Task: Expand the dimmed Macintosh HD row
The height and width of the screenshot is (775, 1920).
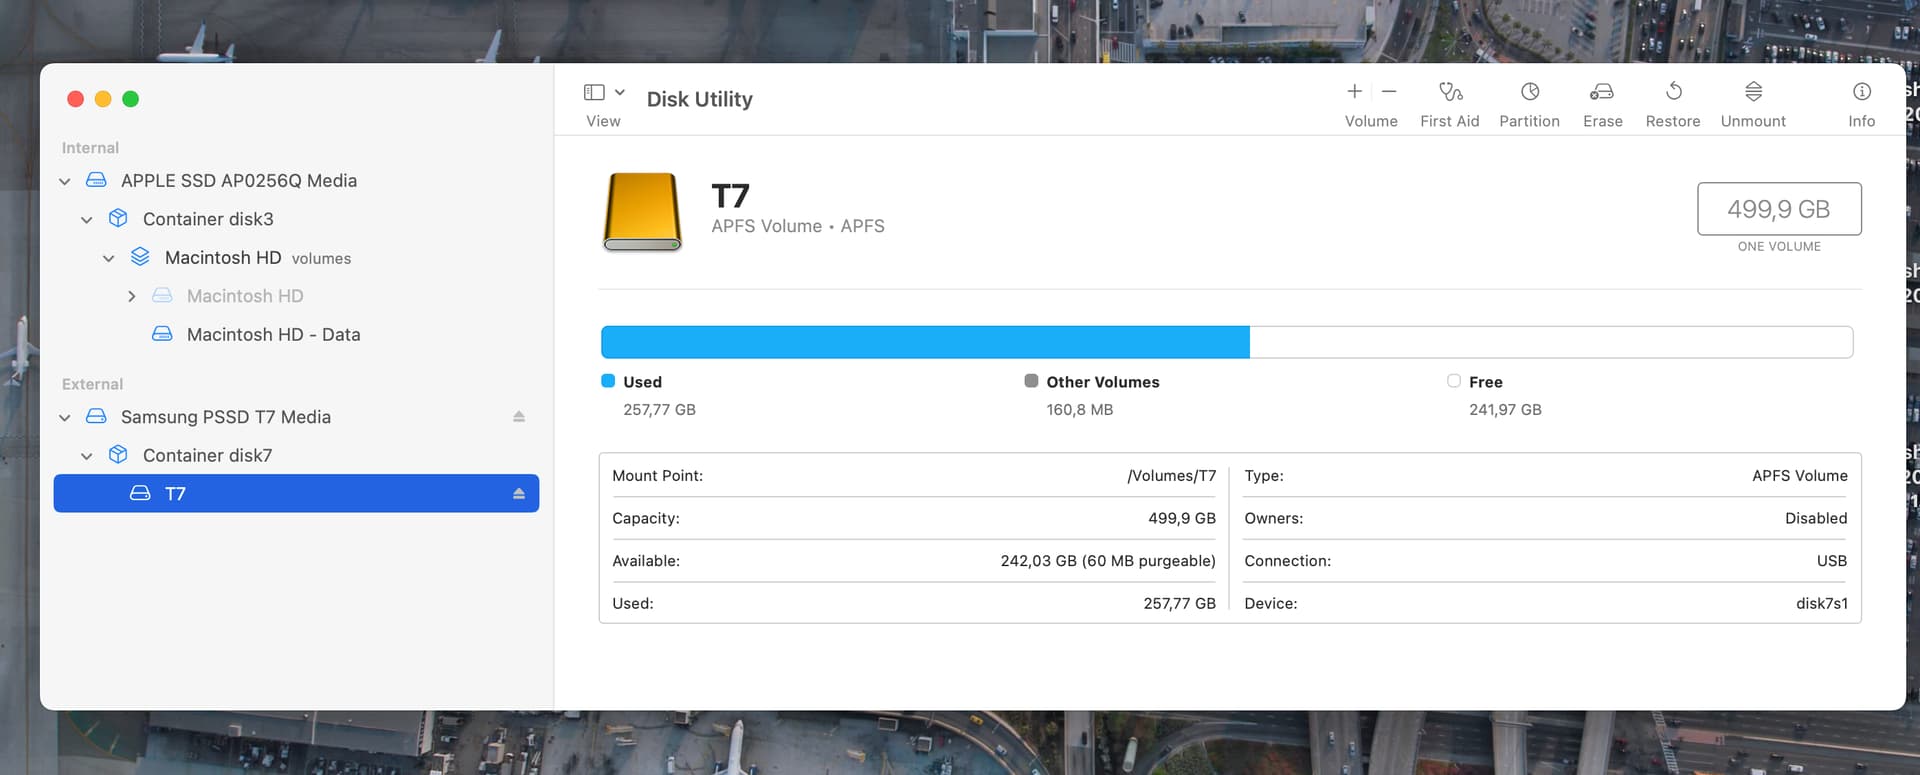Action: pos(131,297)
